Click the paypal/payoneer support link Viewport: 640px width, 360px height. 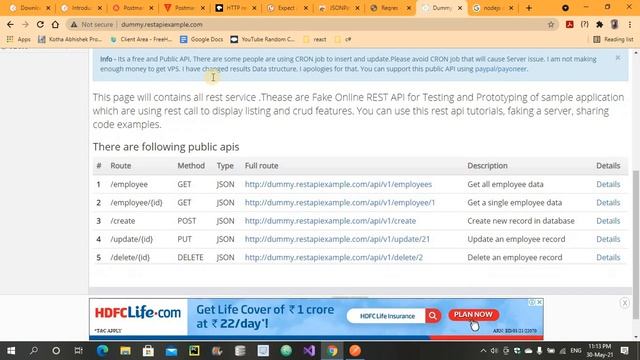click(x=501, y=69)
